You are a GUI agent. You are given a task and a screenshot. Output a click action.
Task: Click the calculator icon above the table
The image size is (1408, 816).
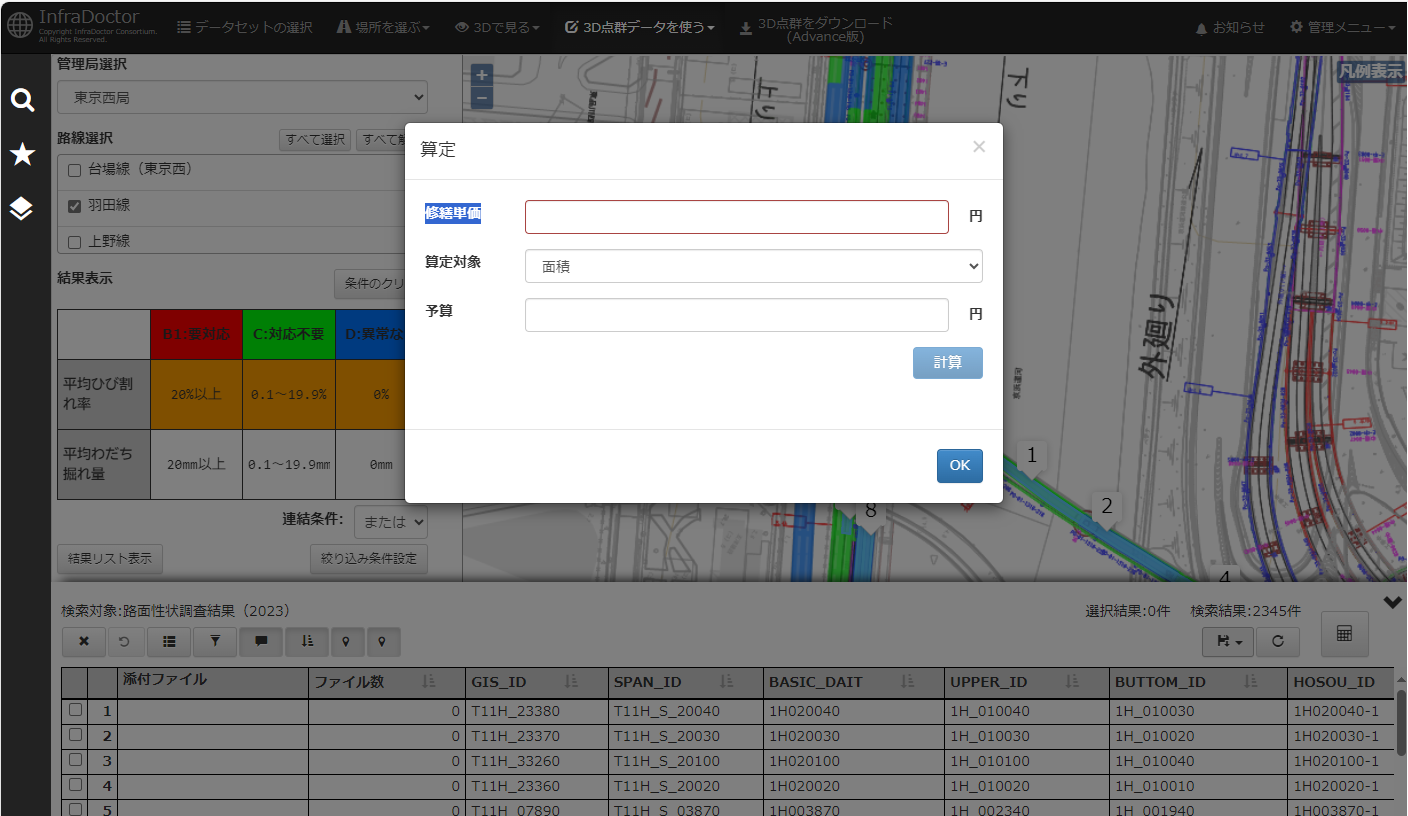(1344, 634)
